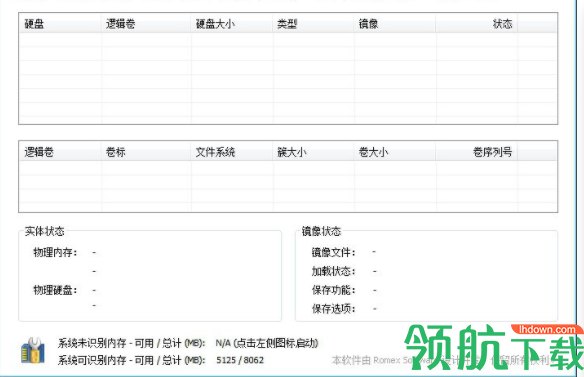Select the 保存选项 label
The image size is (584, 377).
tap(333, 309)
